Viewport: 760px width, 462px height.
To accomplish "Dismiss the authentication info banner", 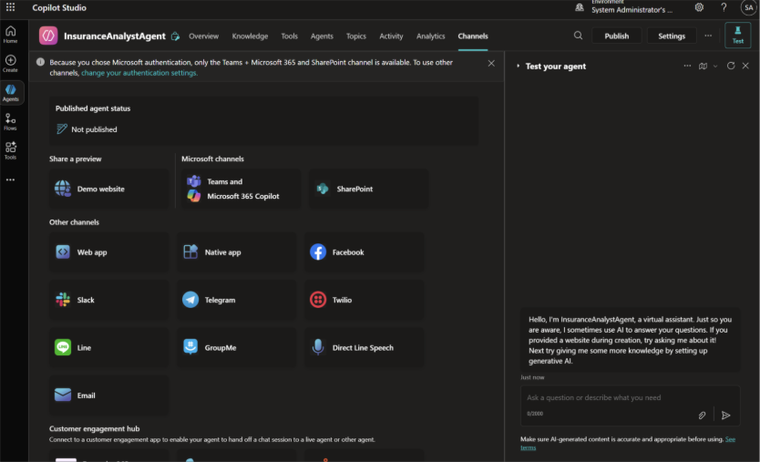I will 491,63.
